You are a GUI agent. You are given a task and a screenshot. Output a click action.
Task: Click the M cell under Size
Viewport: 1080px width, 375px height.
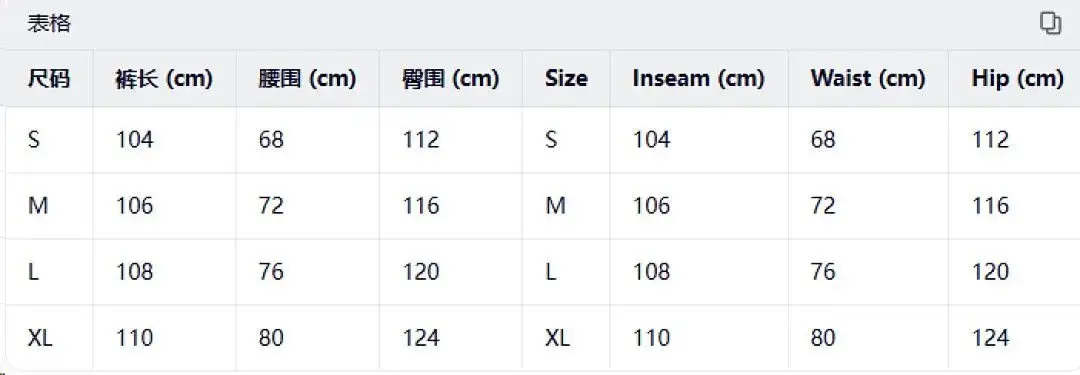tap(555, 205)
